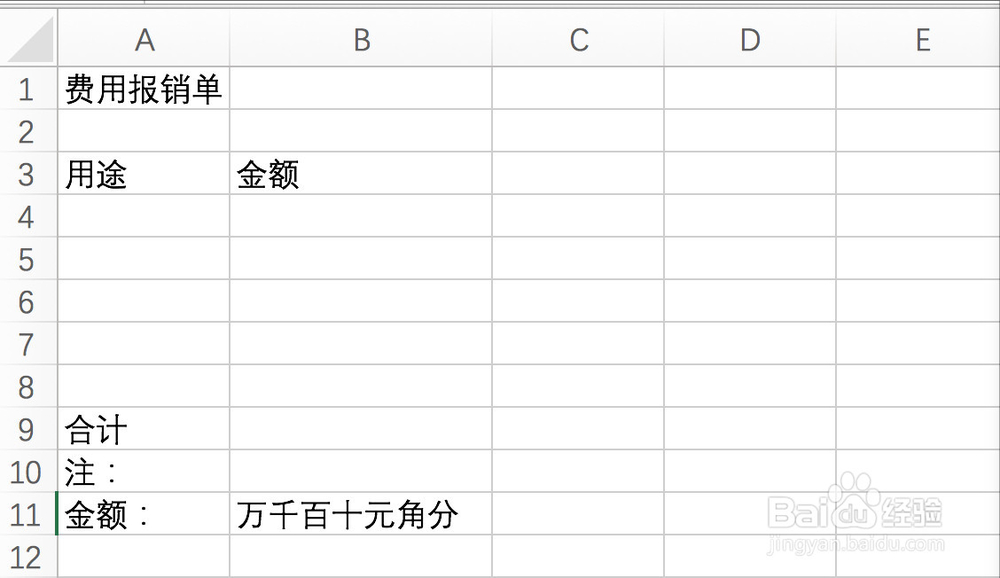Click the 合计 cell
The image size is (1000, 578).
pos(145,430)
